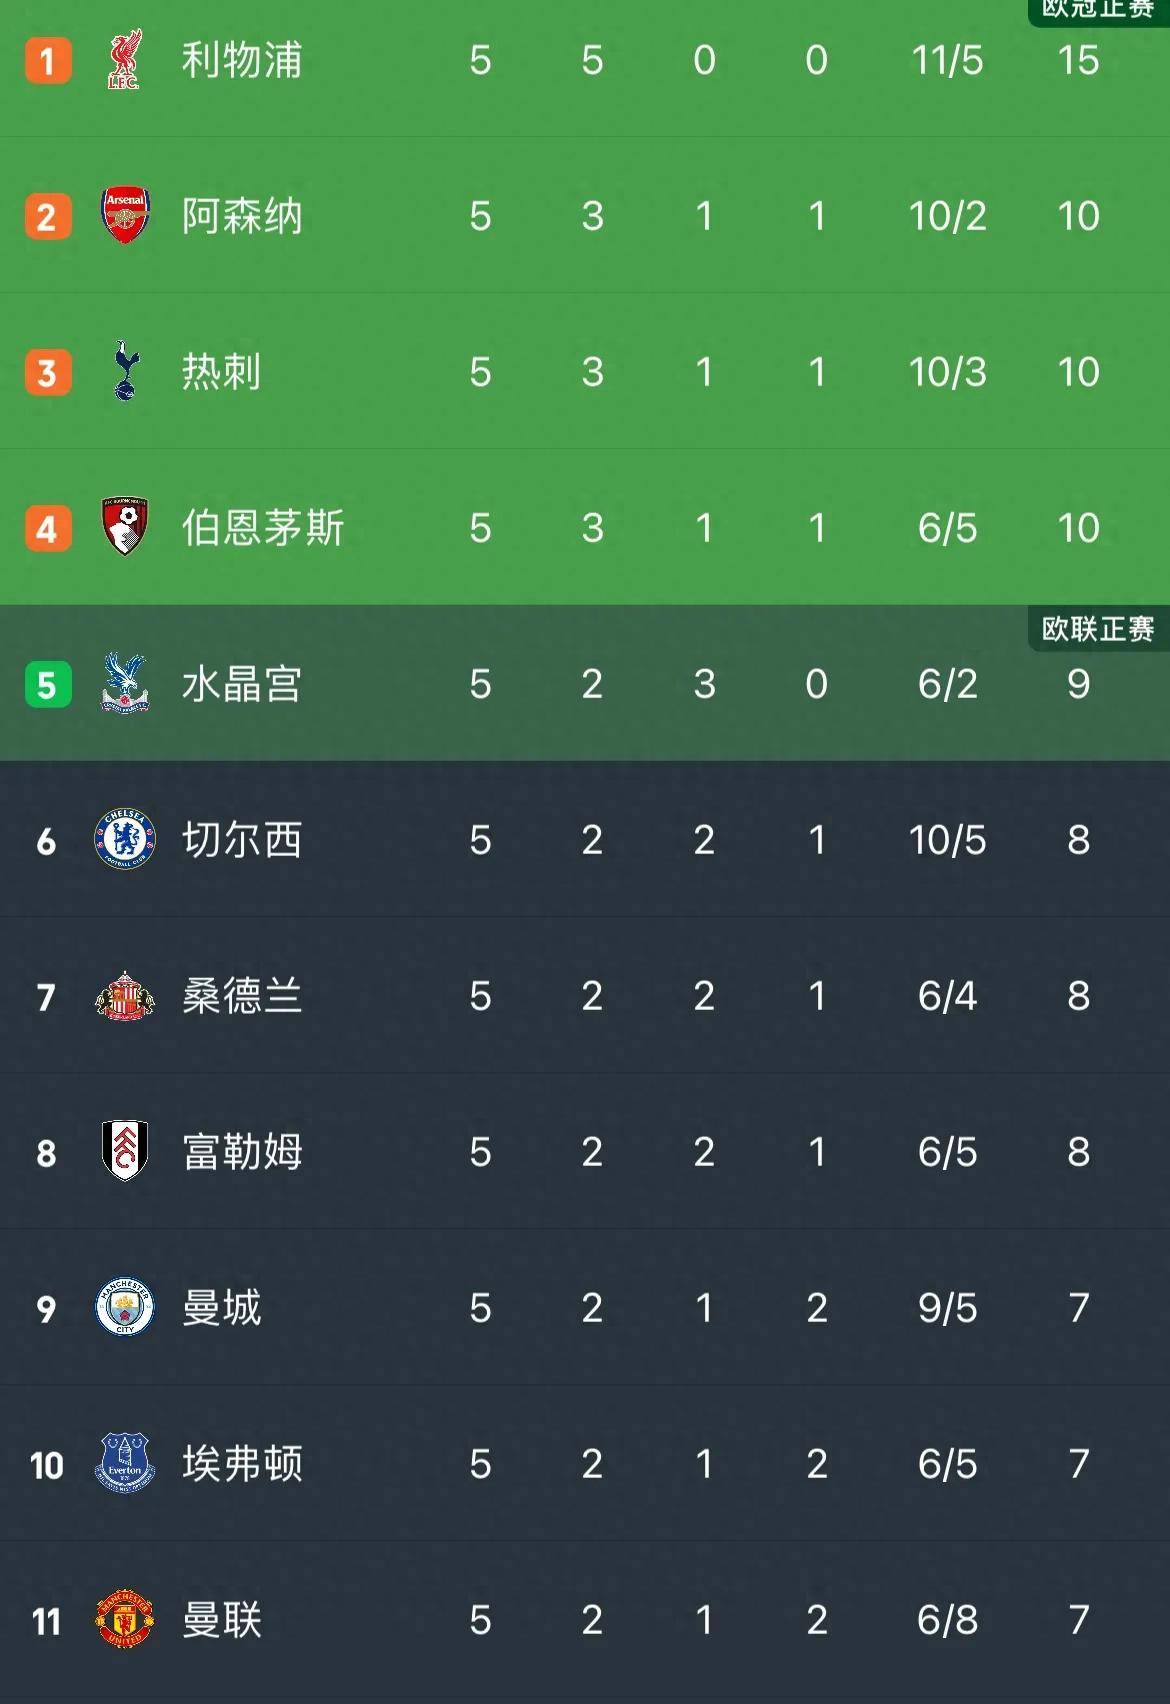Click 曼联's 6/8 goals figure

[947, 1620]
